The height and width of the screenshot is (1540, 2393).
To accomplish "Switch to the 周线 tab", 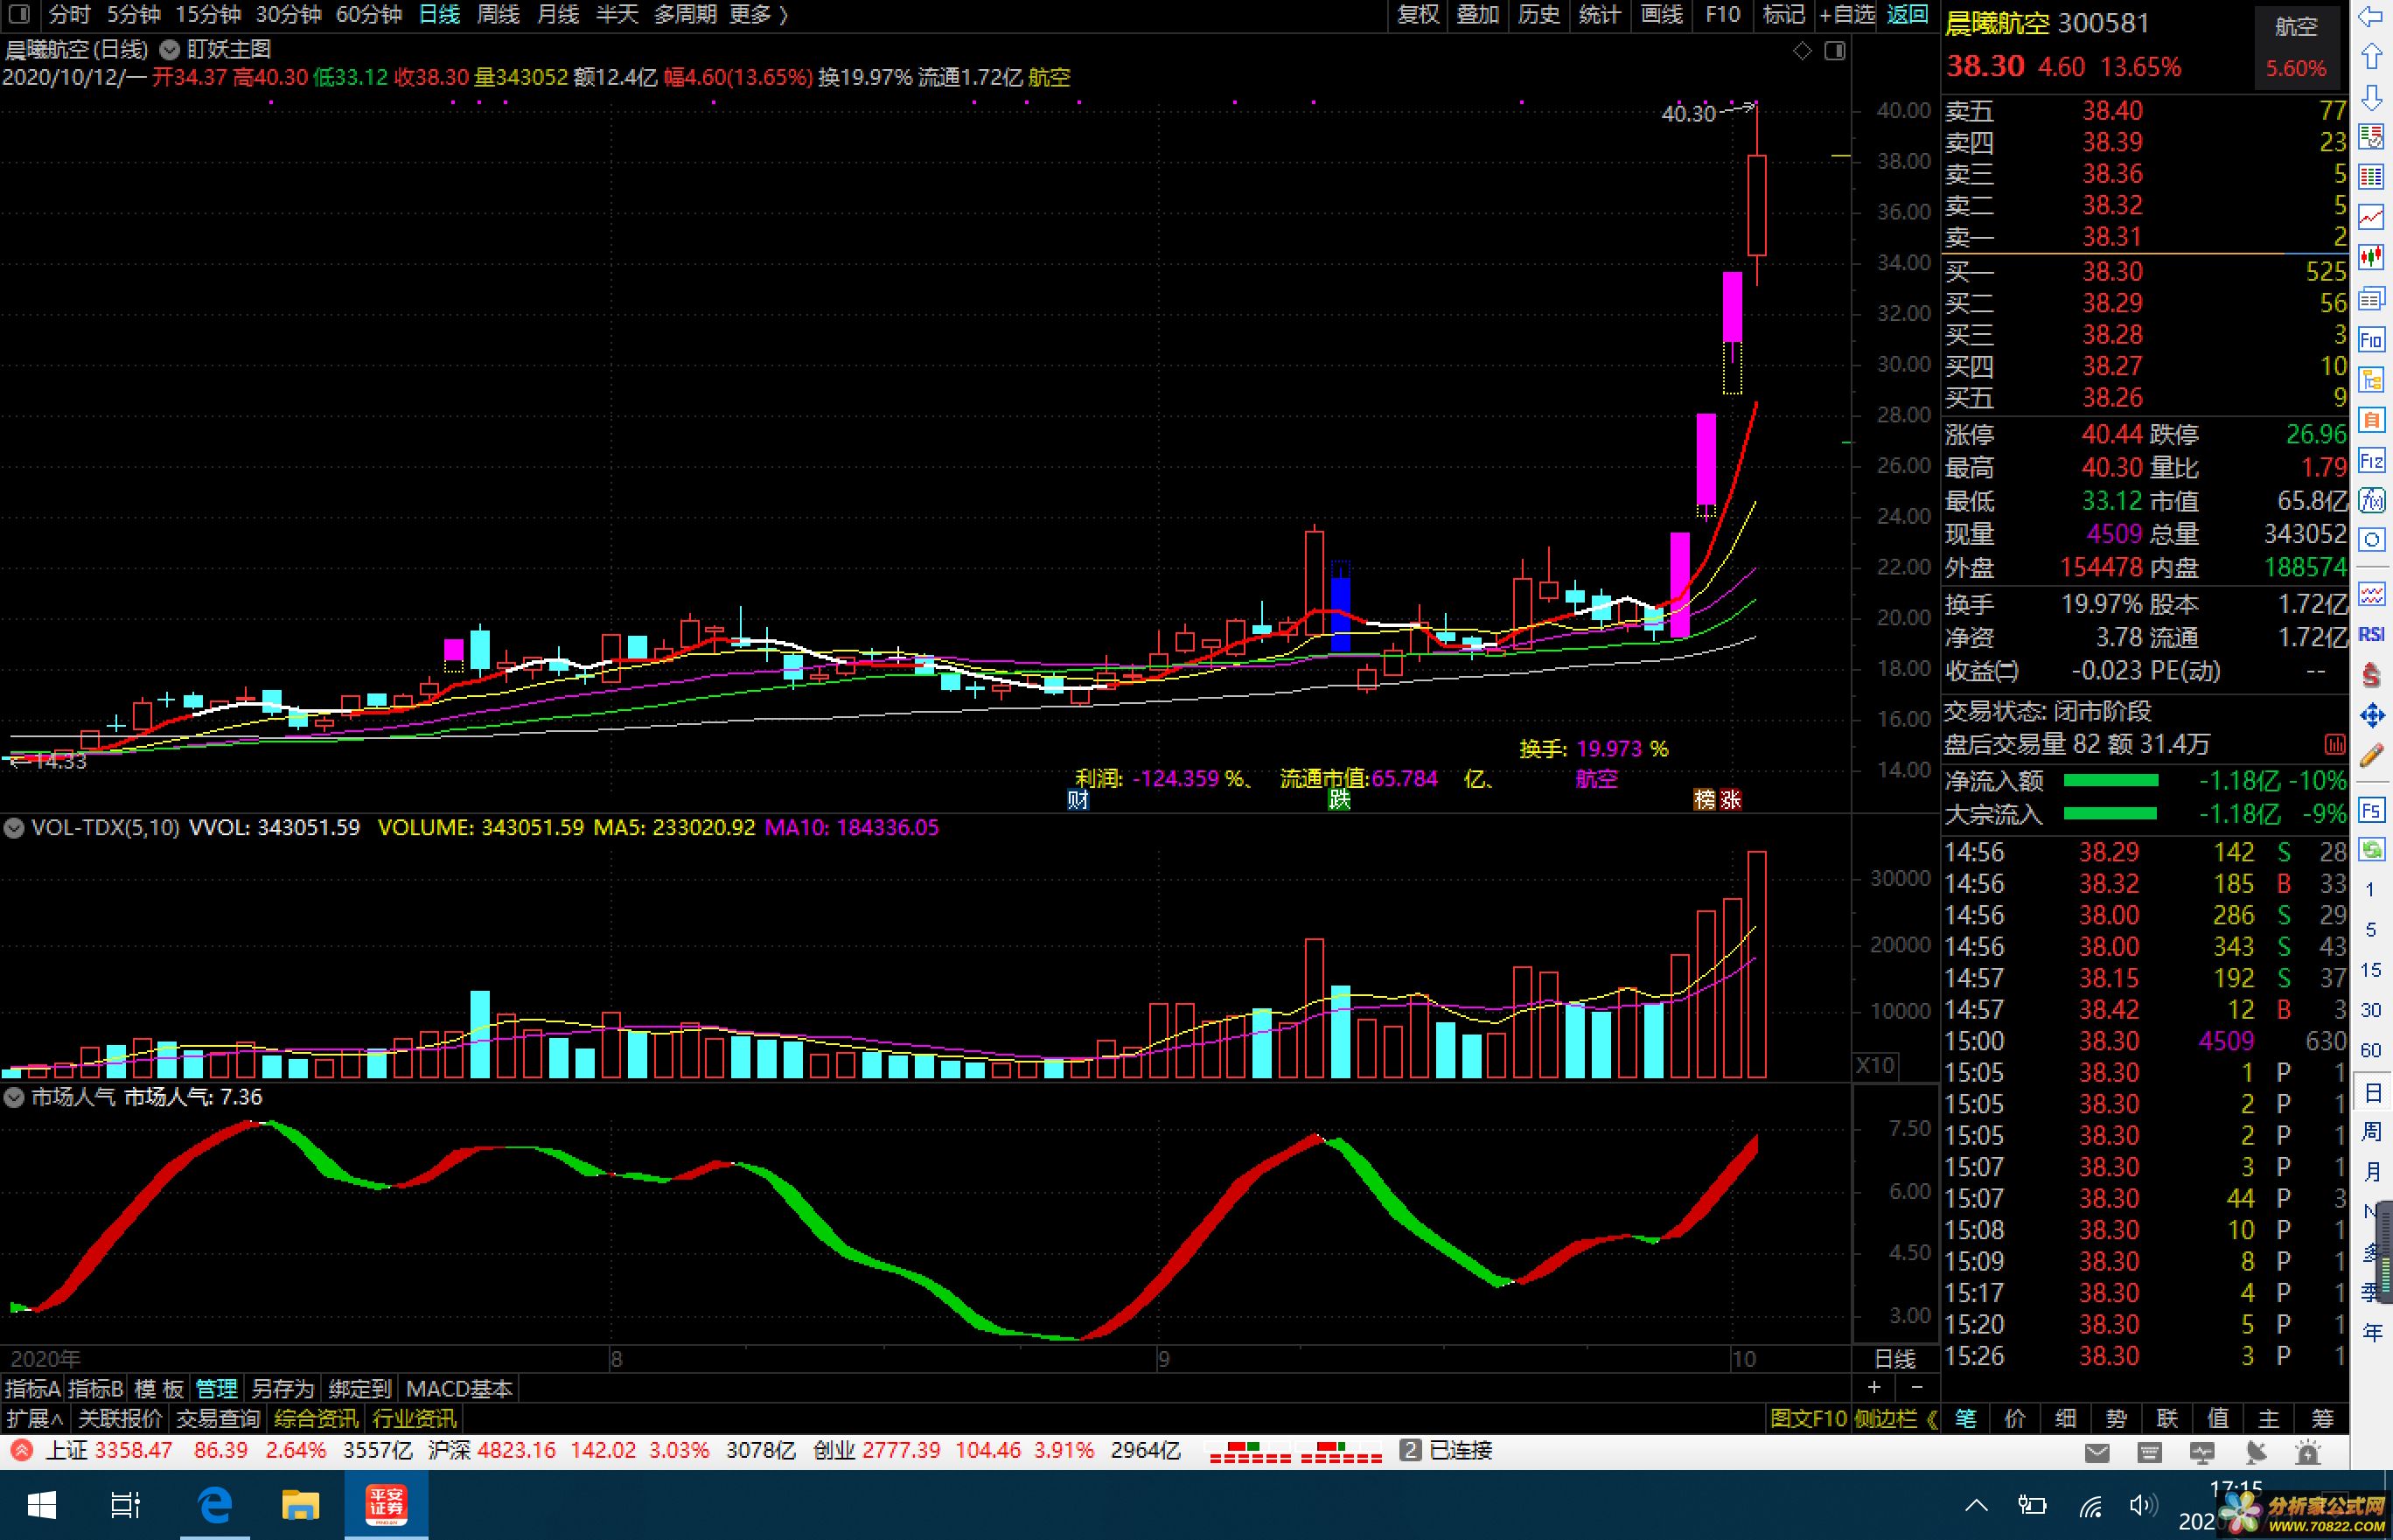I will pos(498,14).
